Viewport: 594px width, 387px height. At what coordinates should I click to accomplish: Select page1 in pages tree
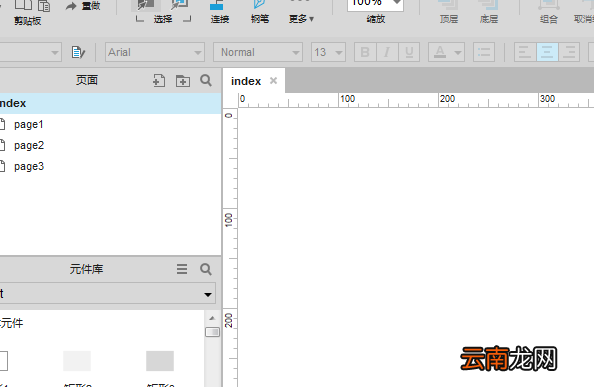pos(29,124)
